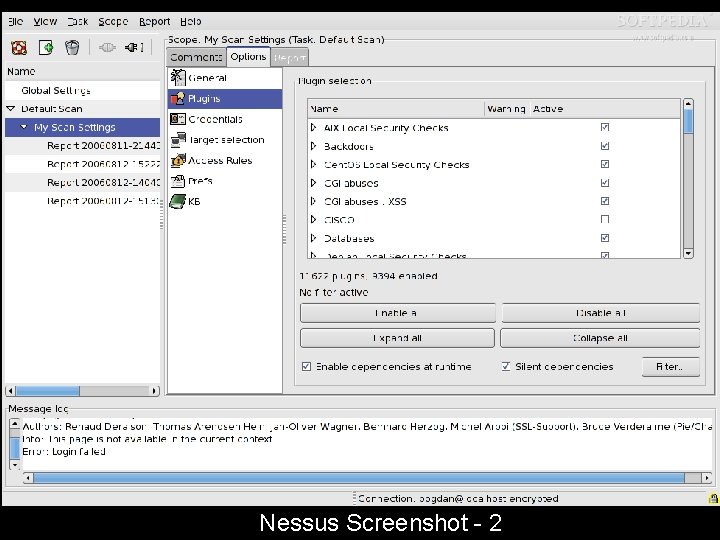
Task: Collapse the My Scan Settings tree node
Action: (x=24, y=127)
